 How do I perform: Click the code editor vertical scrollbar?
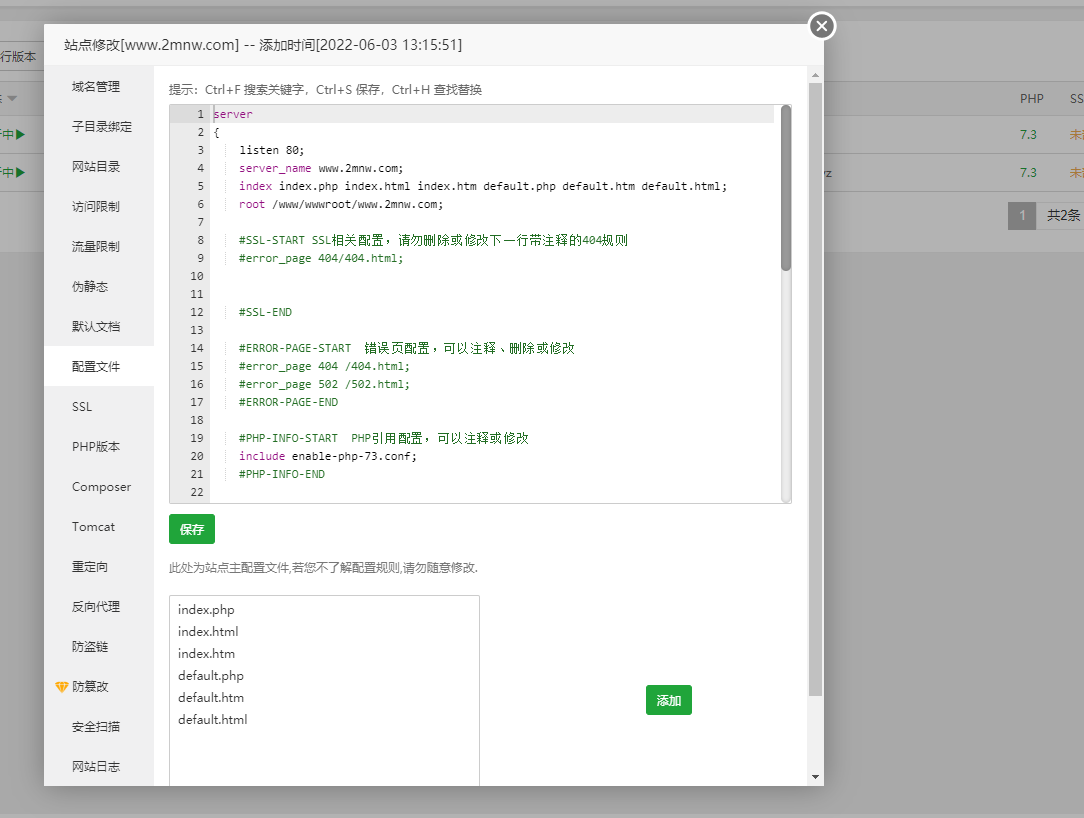point(785,187)
